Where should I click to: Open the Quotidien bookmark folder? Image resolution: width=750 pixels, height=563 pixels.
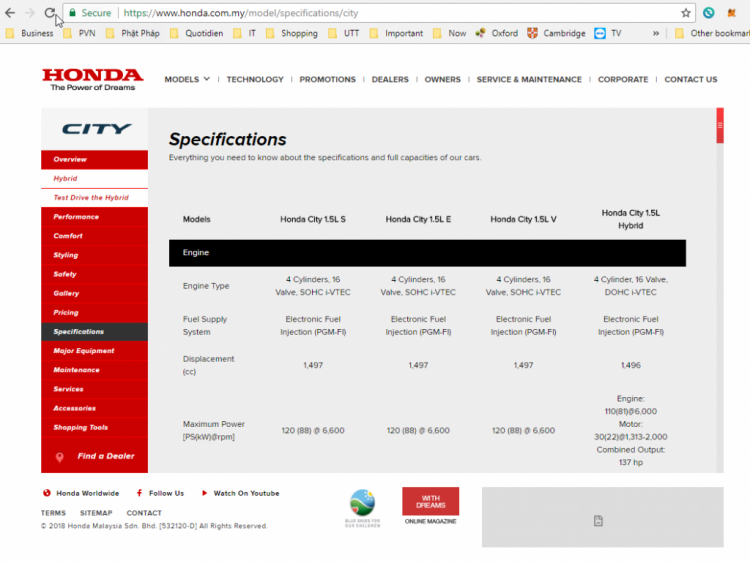(x=197, y=33)
